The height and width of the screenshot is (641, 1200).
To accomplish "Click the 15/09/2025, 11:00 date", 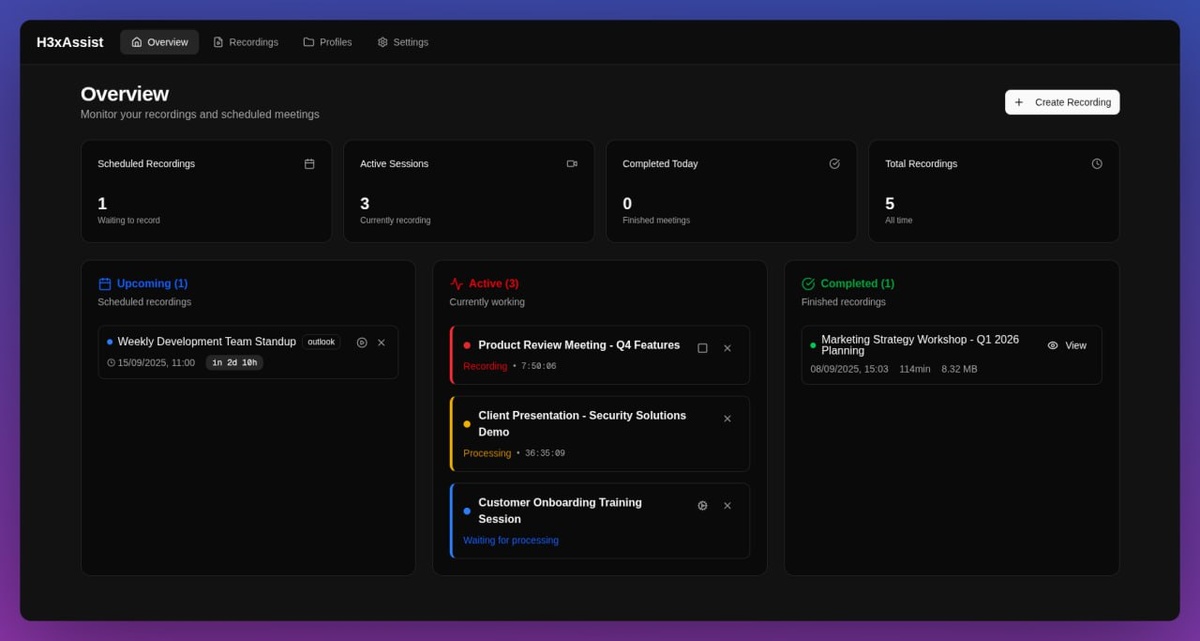I will (156, 363).
